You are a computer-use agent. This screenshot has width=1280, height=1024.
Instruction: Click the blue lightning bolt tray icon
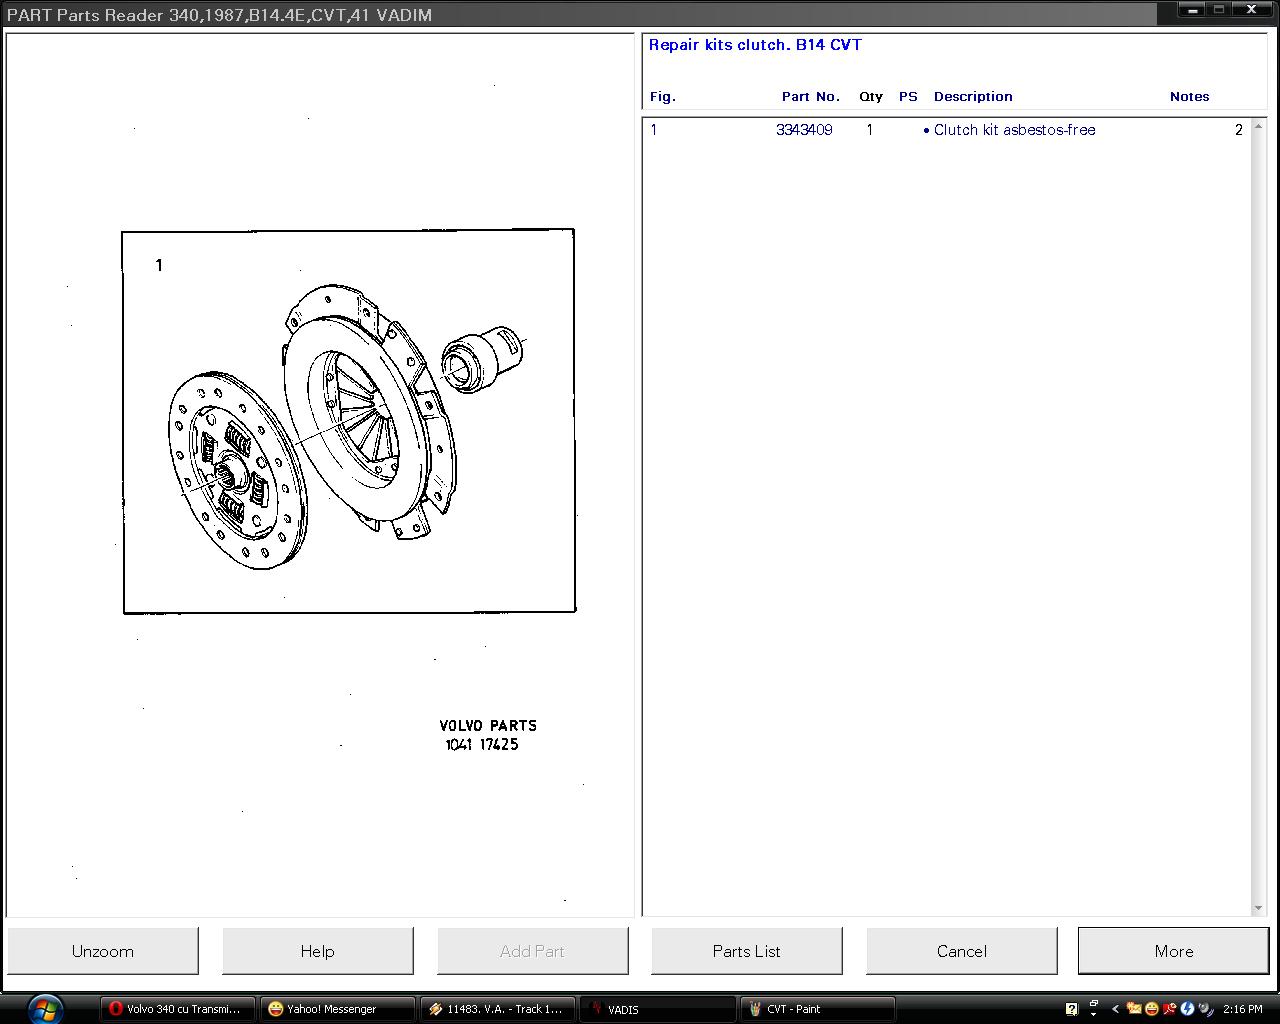click(x=1187, y=1009)
